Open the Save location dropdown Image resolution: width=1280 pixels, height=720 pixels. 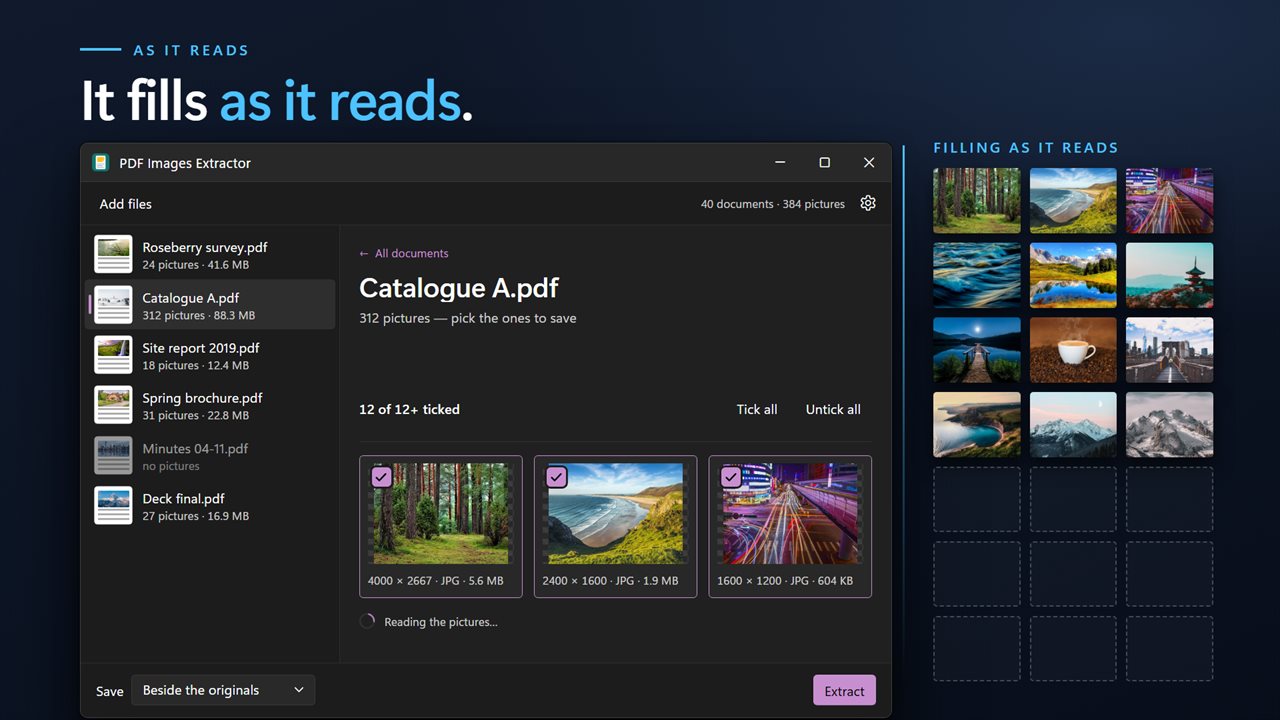(x=223, y=690)
